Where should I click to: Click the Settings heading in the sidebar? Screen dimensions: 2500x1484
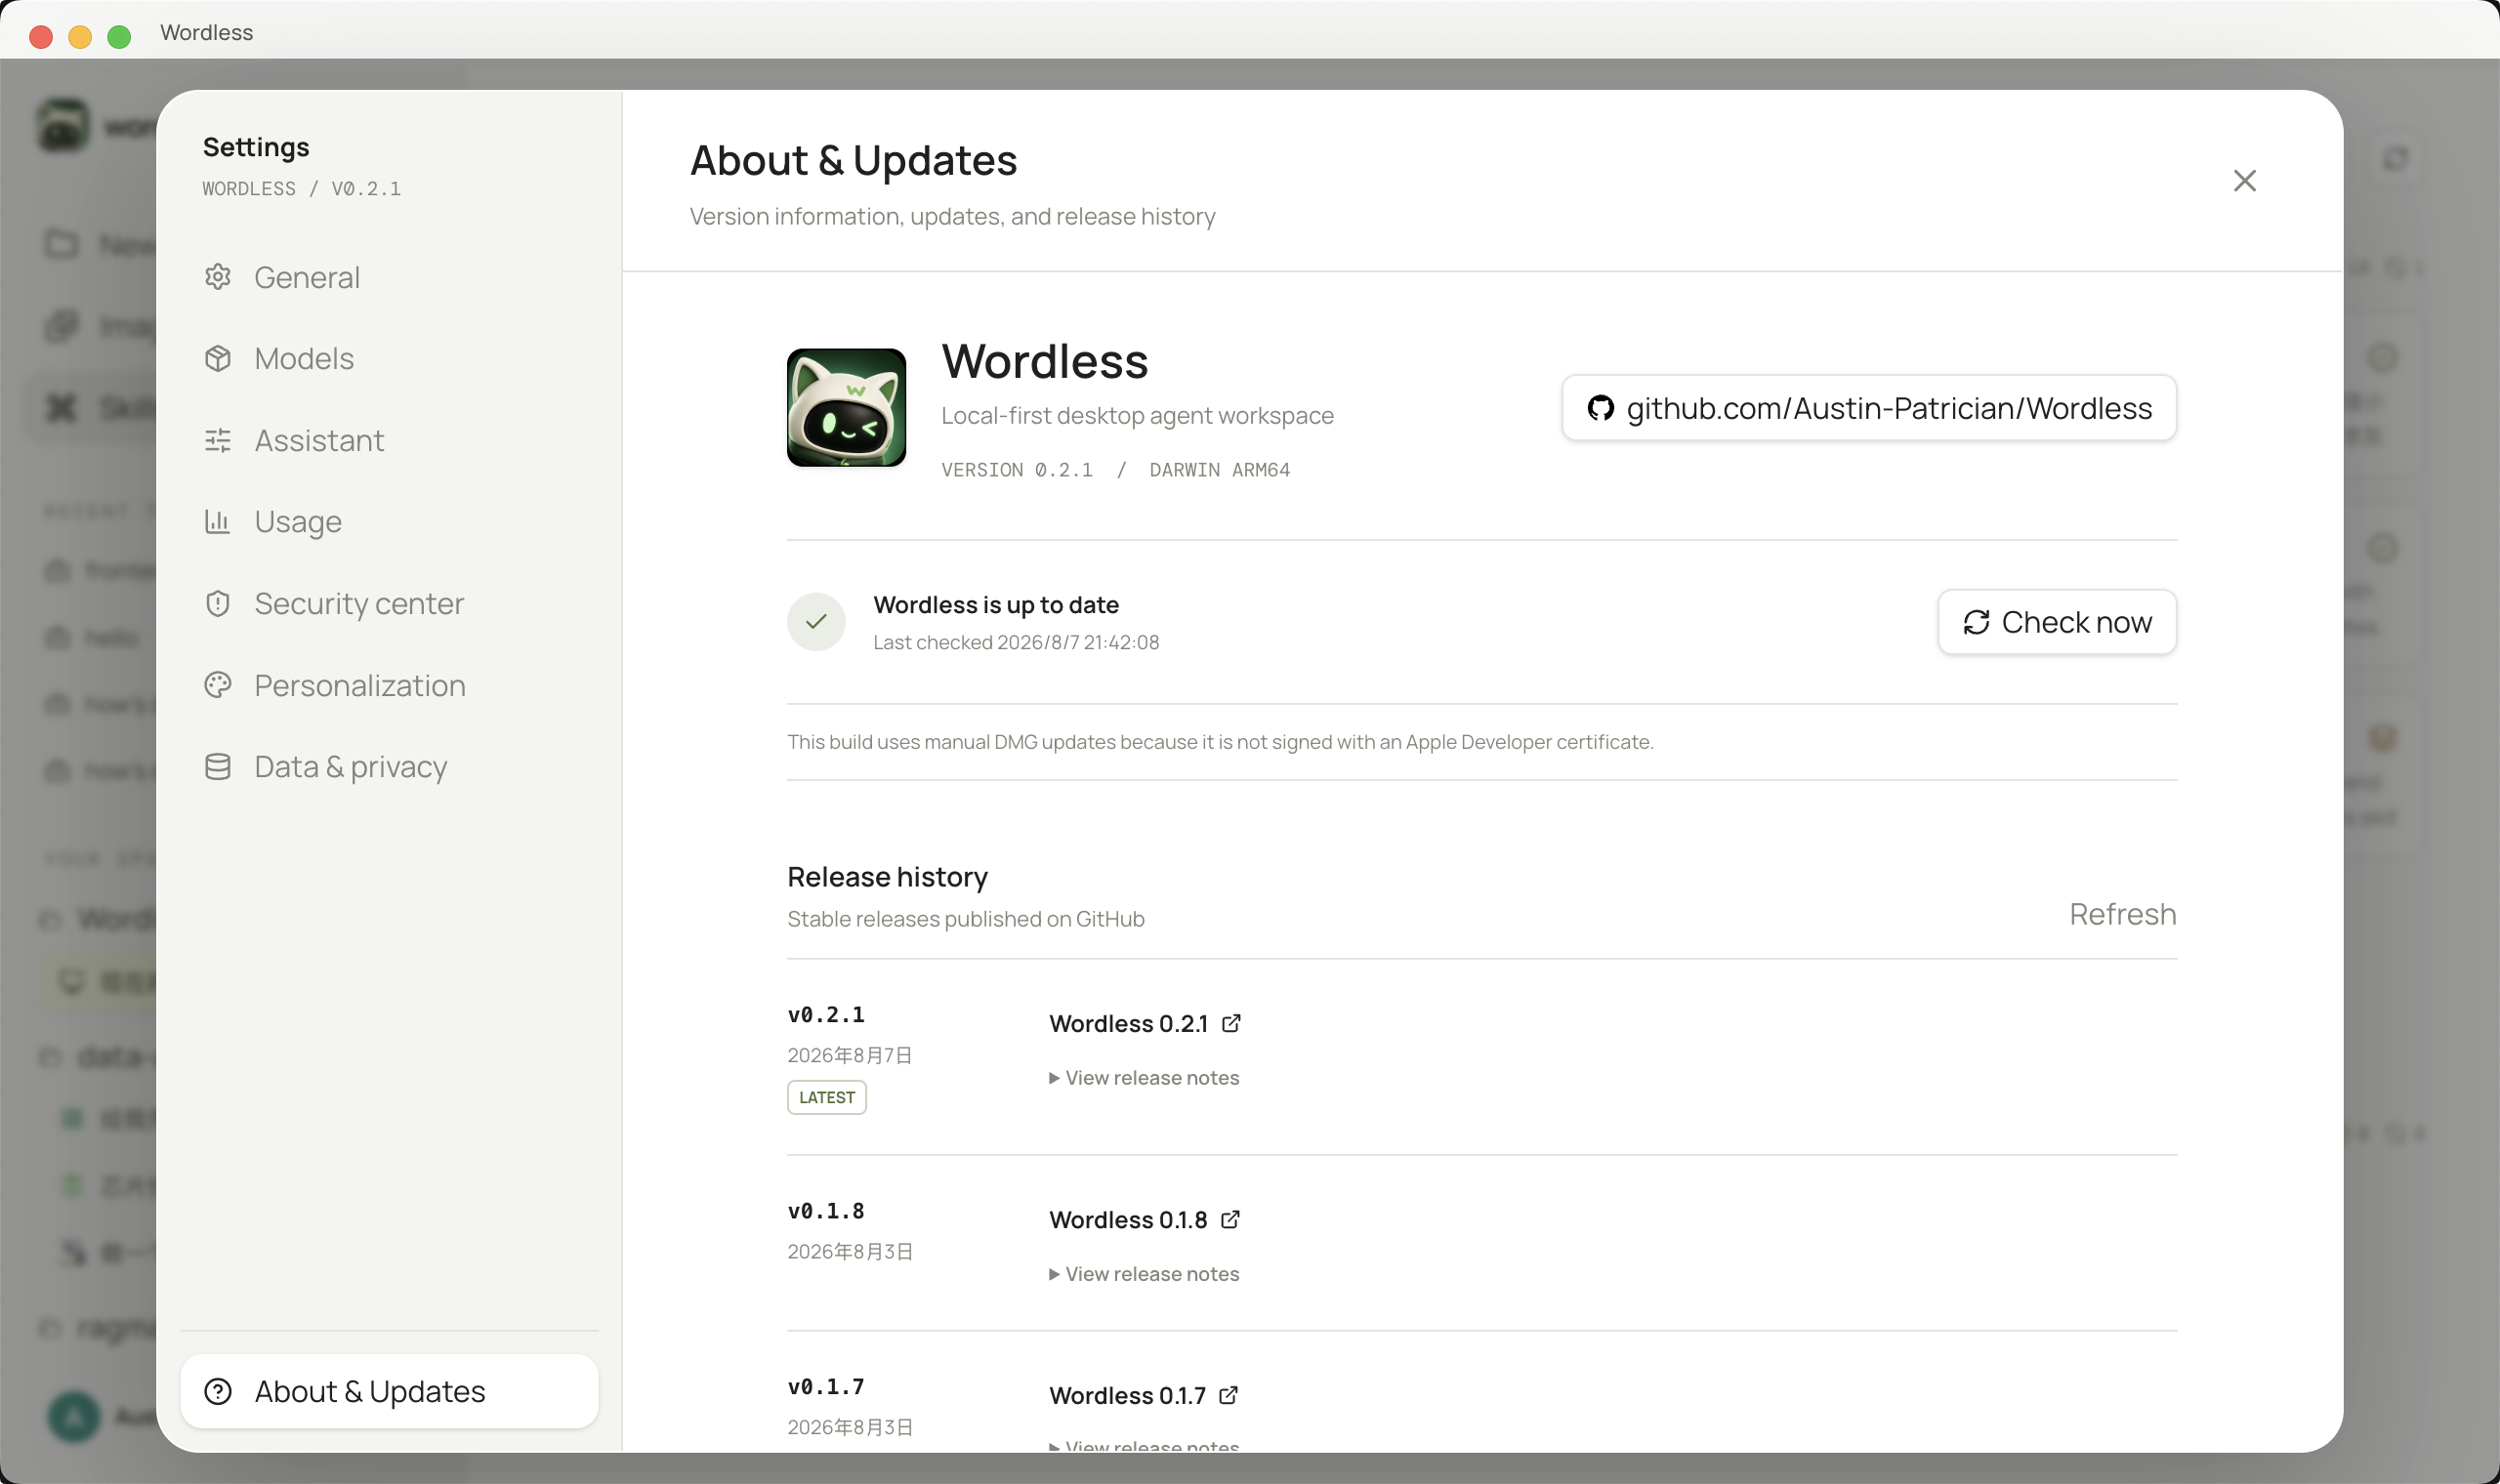point(256,147)
